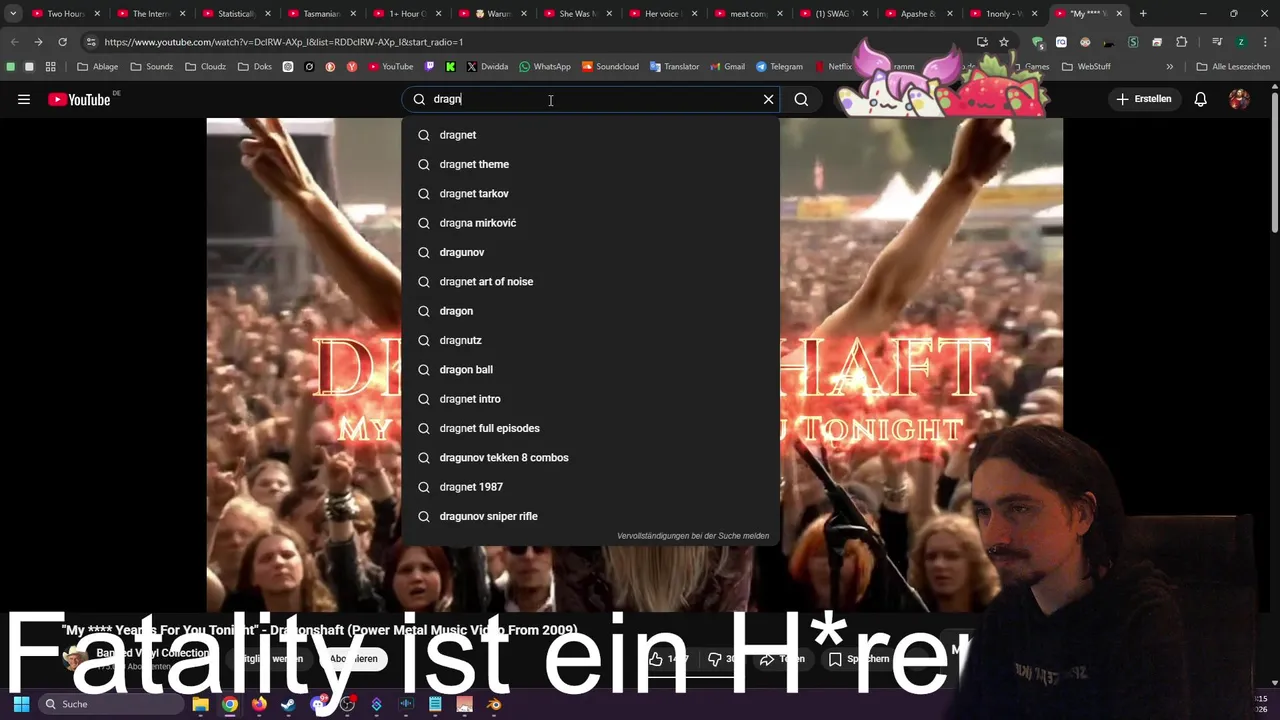Choose the "dragnet art of noise" suggestion
Image resolution: width=1280 pixels, height=720 pixels.
tap(590, 281)
